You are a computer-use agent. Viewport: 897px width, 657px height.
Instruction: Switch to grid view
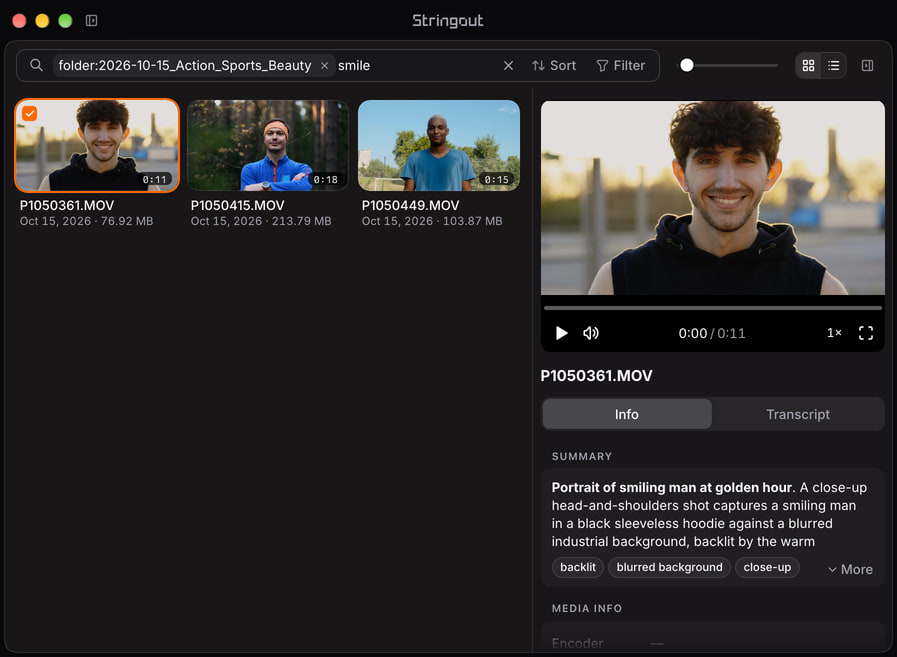(808, 66)
